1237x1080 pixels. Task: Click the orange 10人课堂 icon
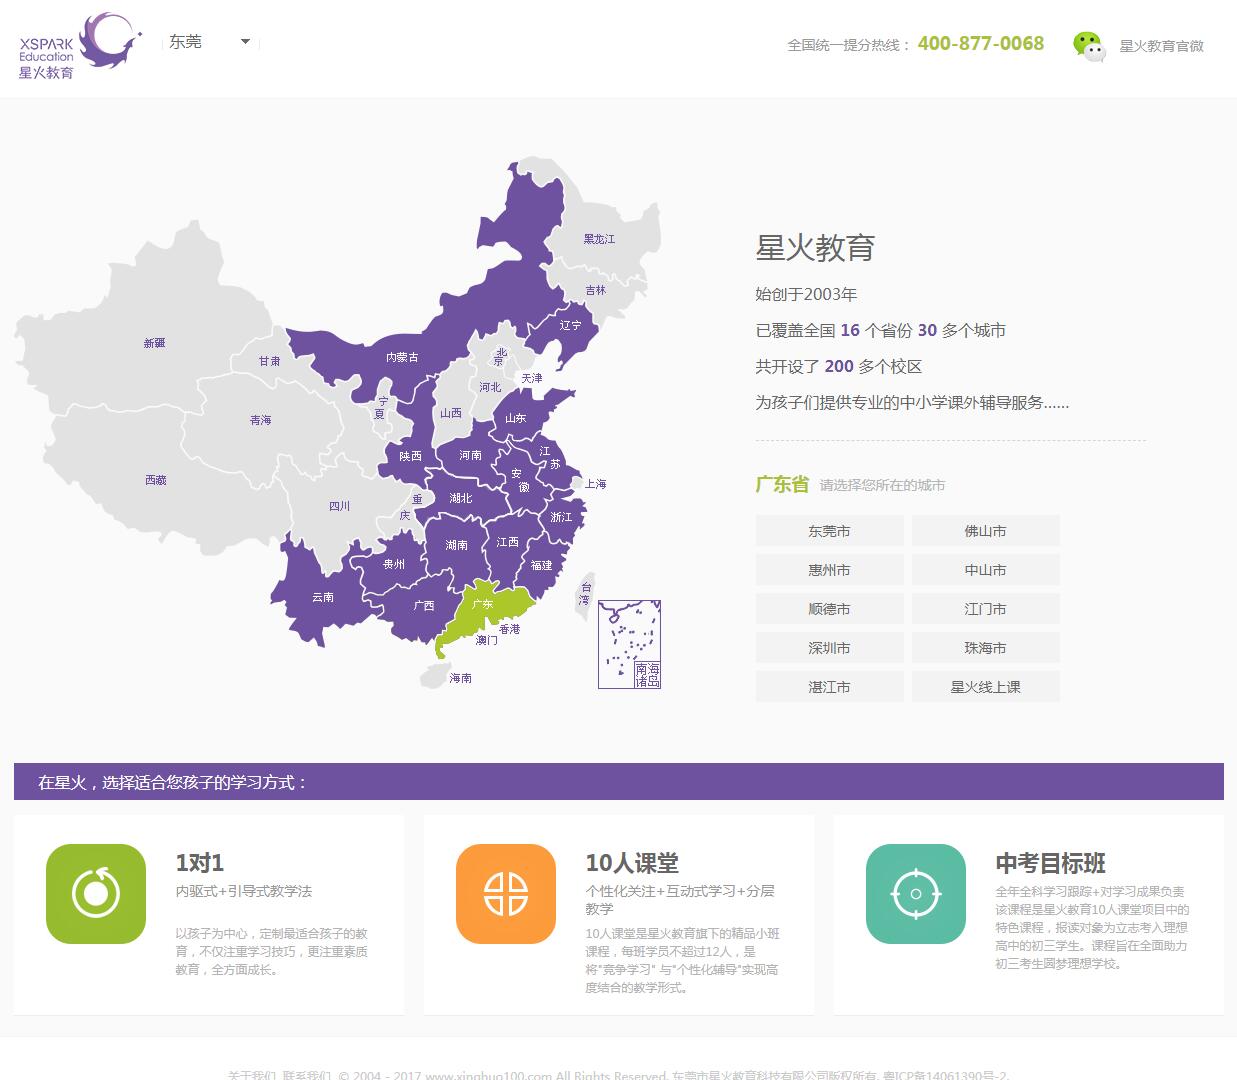coord(506,894)
